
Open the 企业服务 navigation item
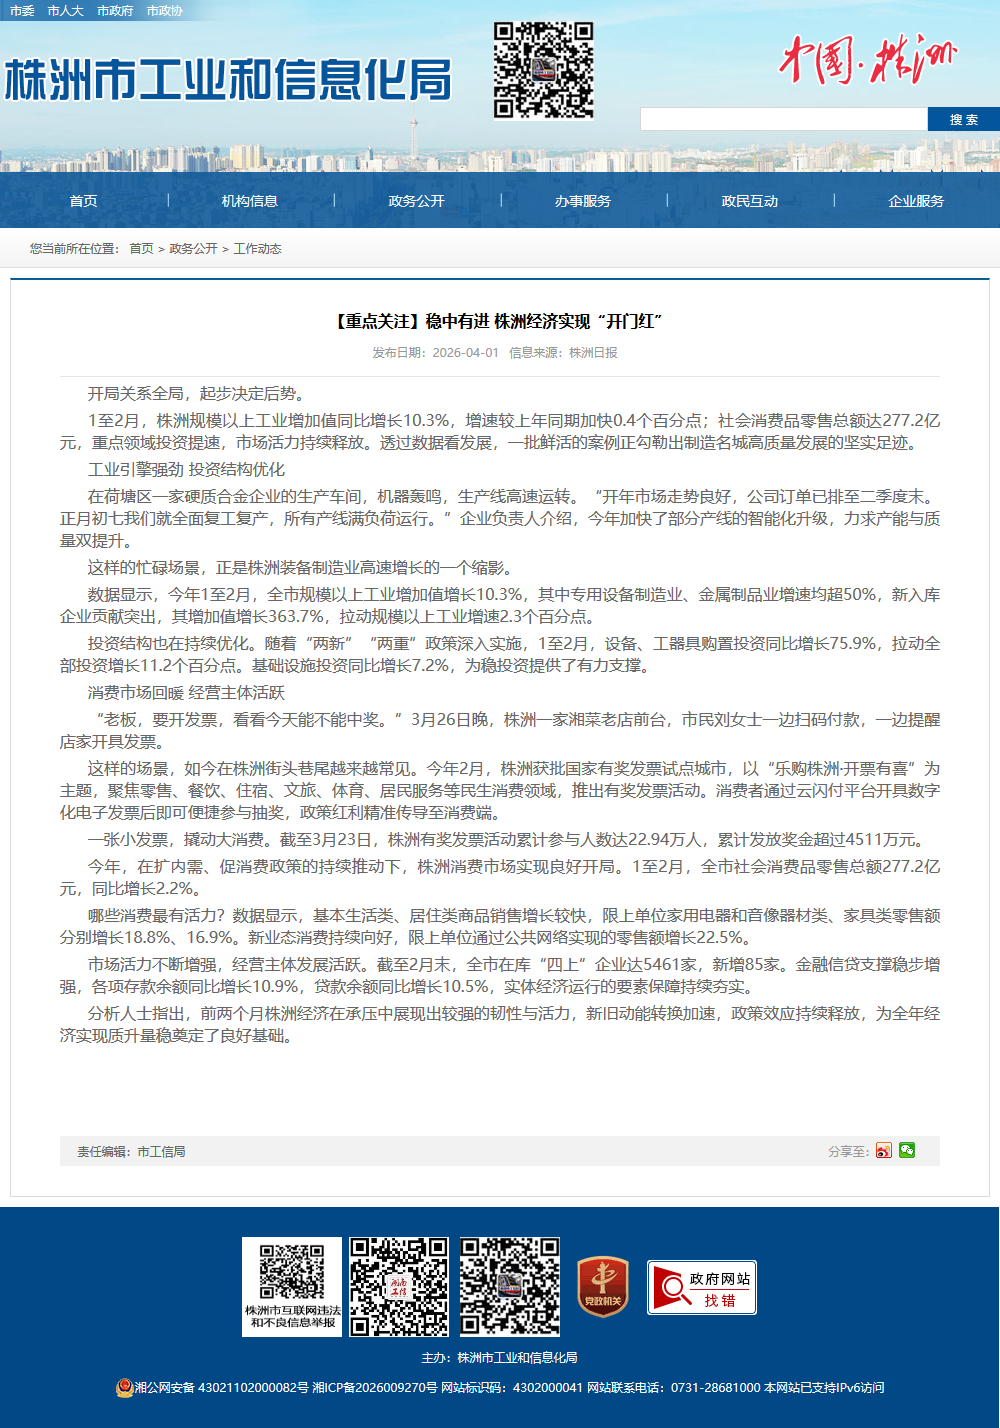tap(916, 201)
